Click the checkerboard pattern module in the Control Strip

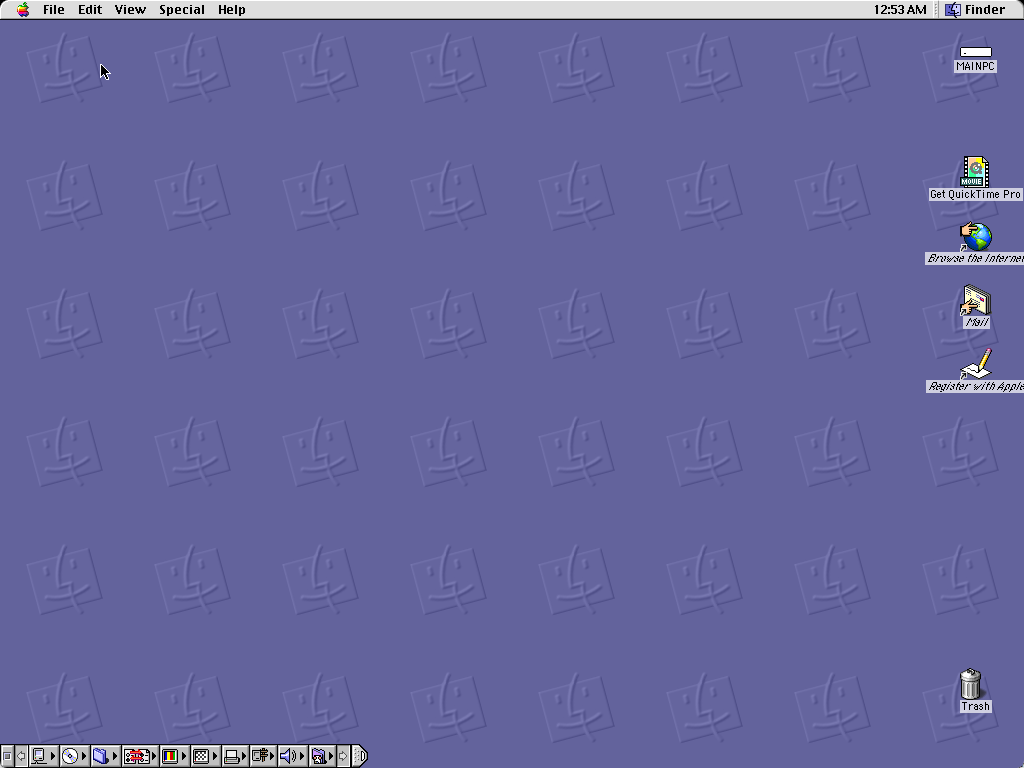[x=200, y=756]
